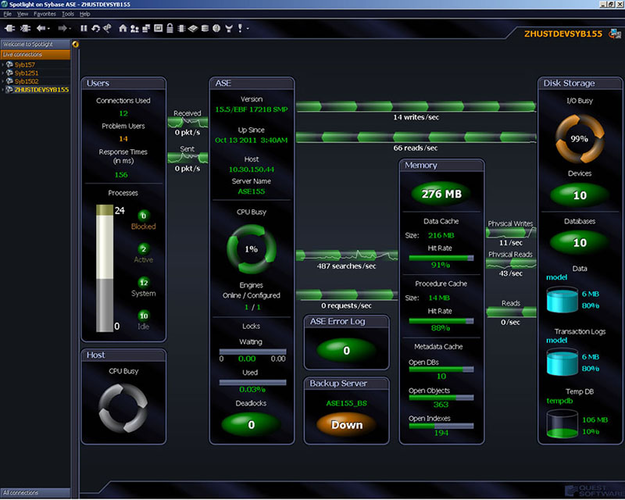Click the System processes indicator
This screenshot has width=625, height=500.
pos(143,283)
